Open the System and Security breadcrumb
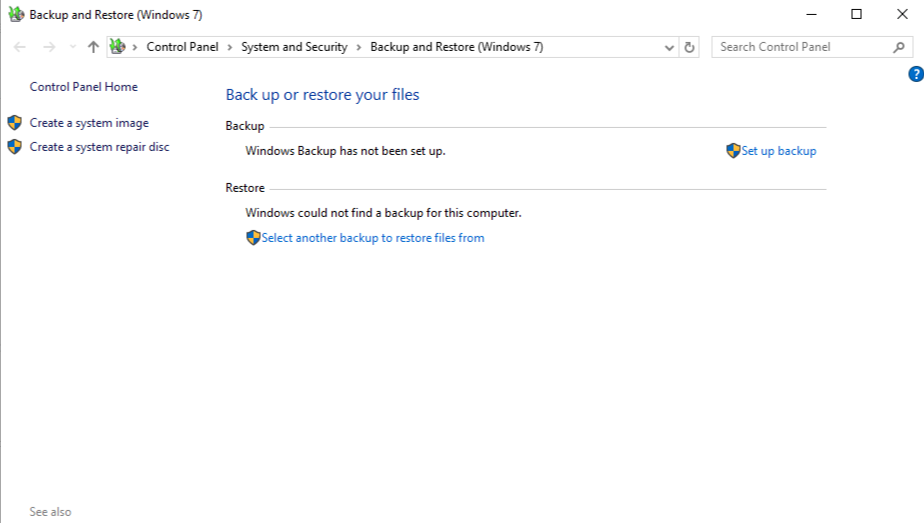 tap(294, 47)
